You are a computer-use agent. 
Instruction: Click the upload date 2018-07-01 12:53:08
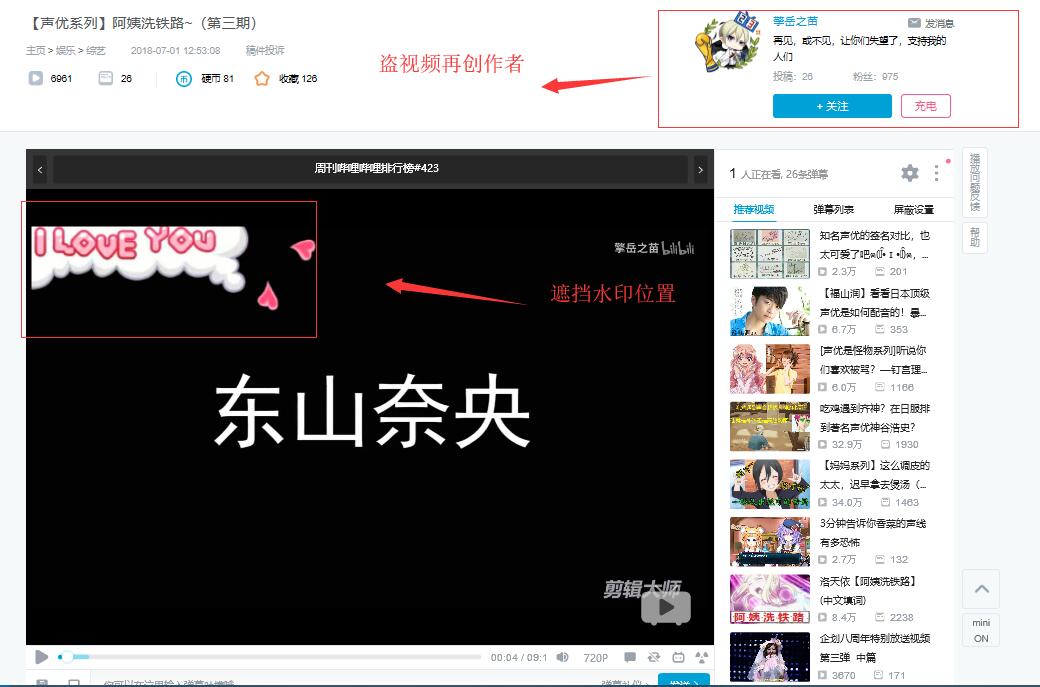[176, 50]
